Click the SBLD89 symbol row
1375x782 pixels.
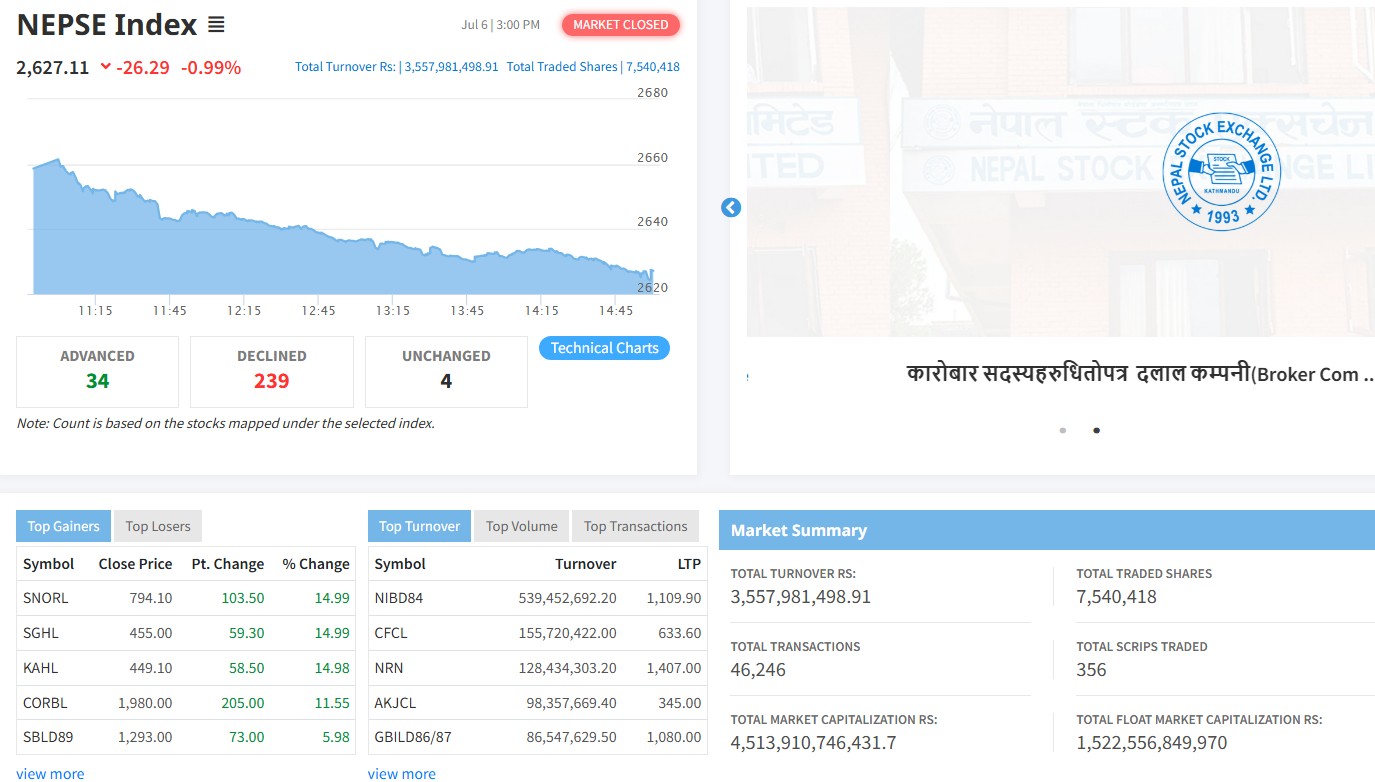(186, 737)
